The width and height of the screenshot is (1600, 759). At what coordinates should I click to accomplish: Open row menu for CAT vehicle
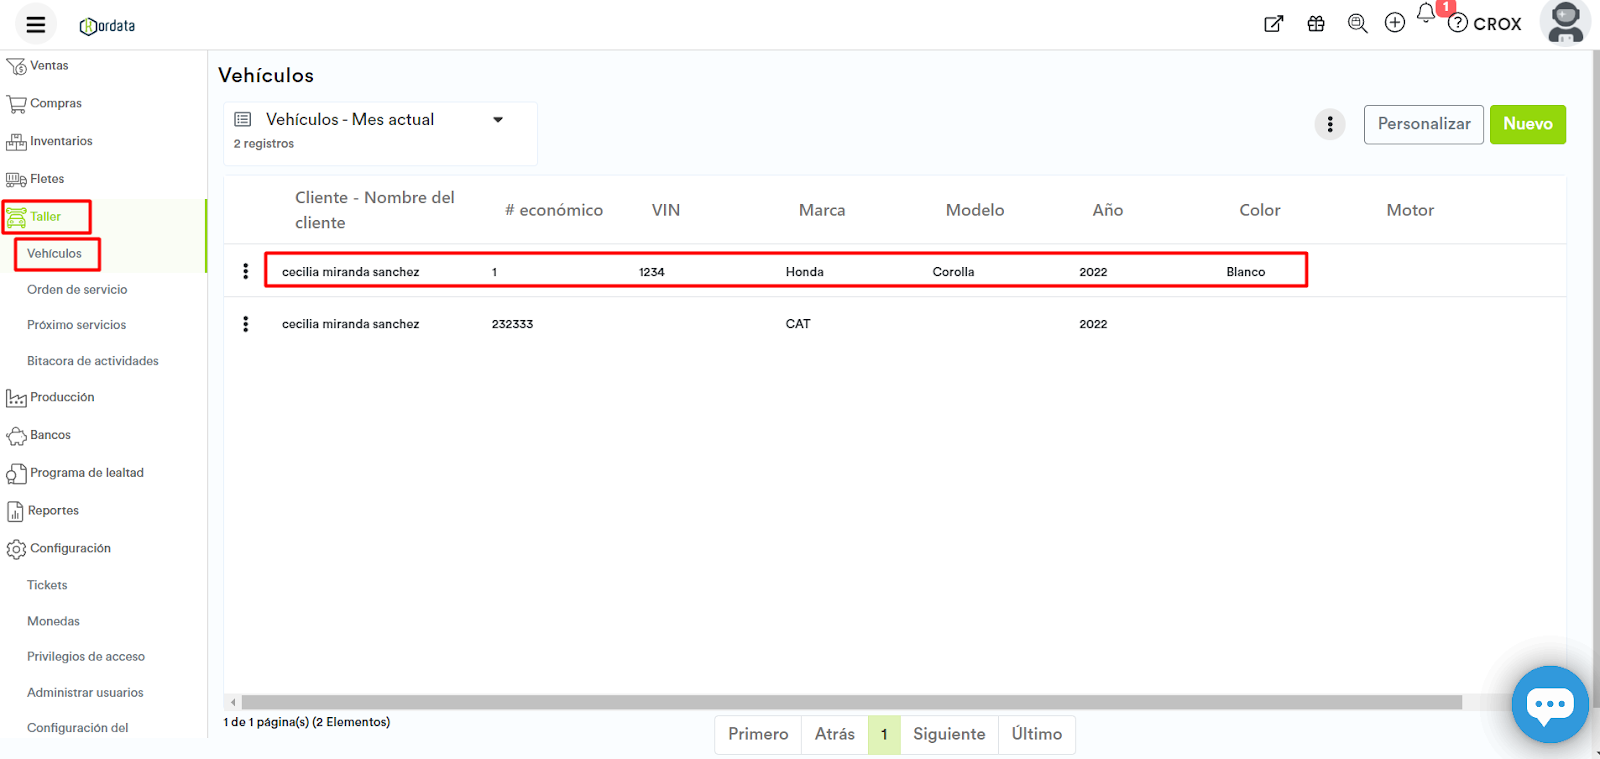point(246,324)
